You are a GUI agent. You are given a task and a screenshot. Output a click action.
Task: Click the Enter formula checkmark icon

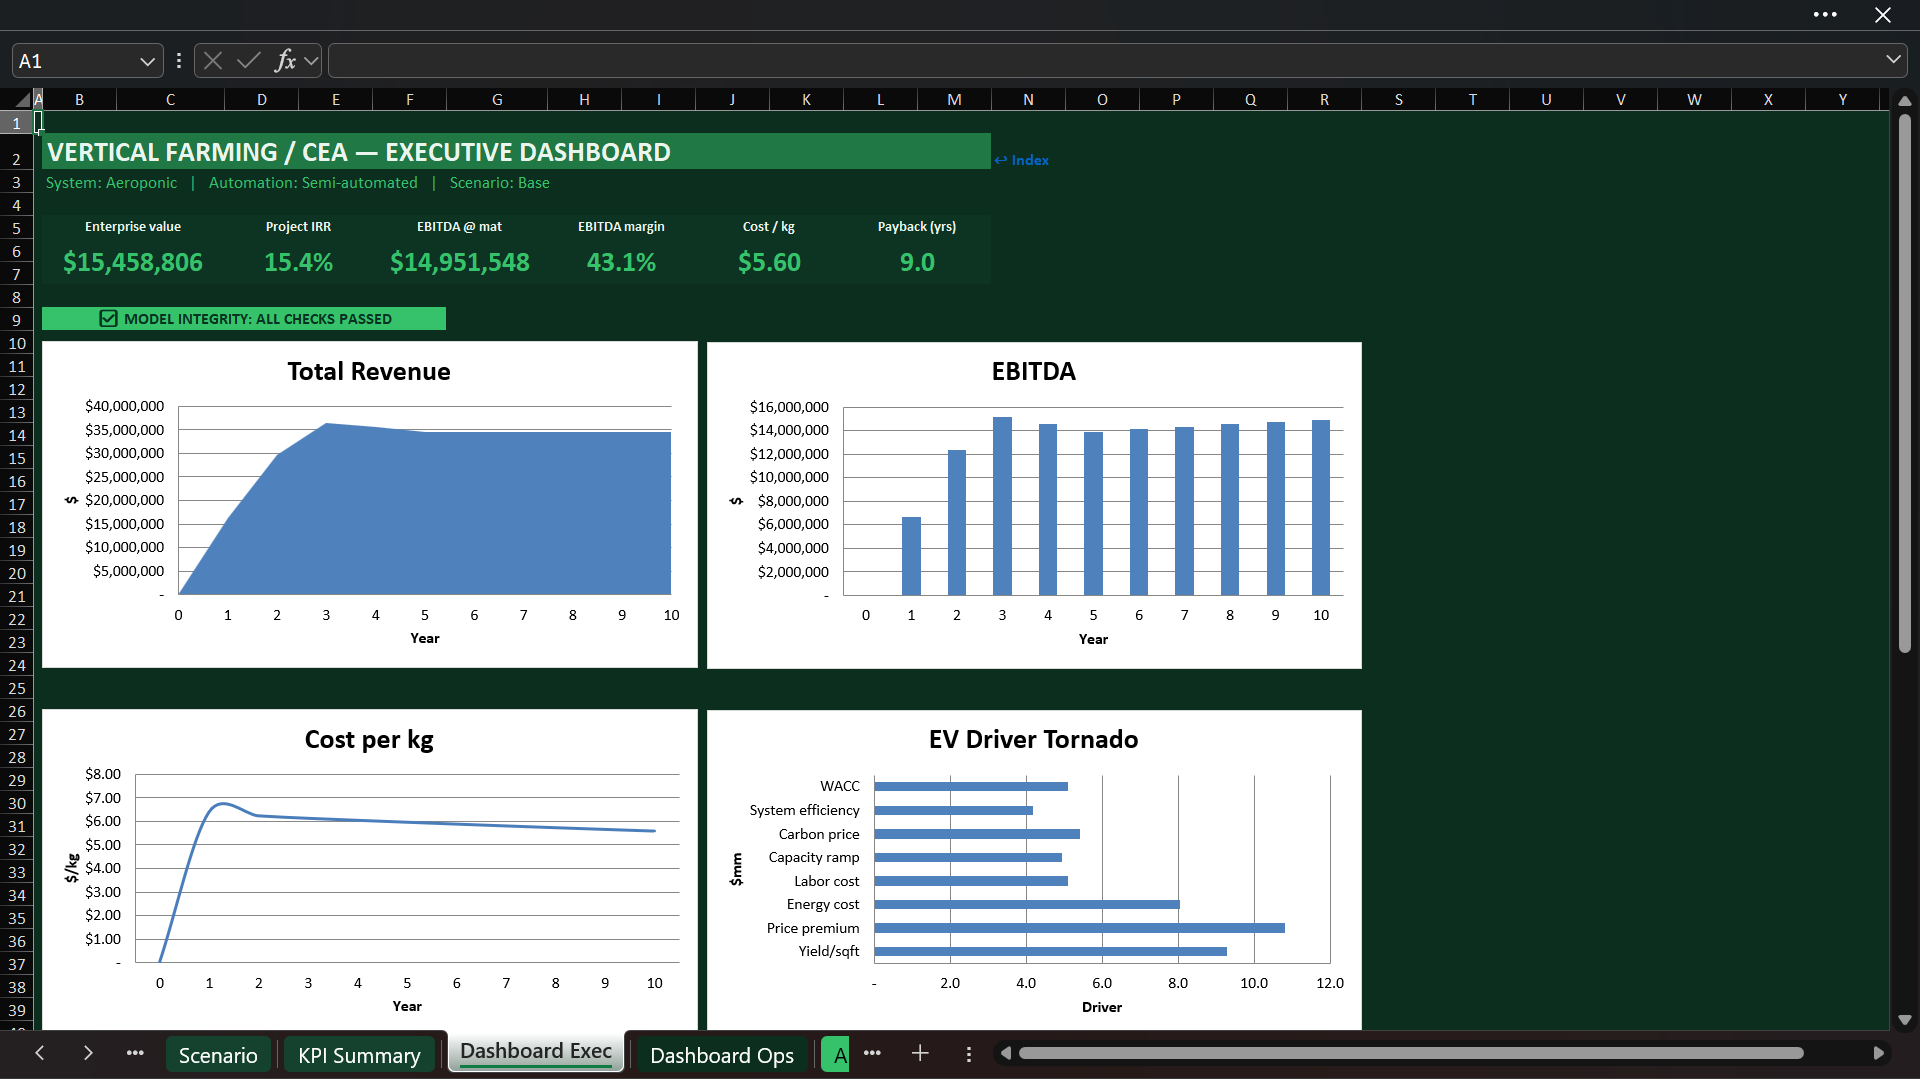(249, 61)
